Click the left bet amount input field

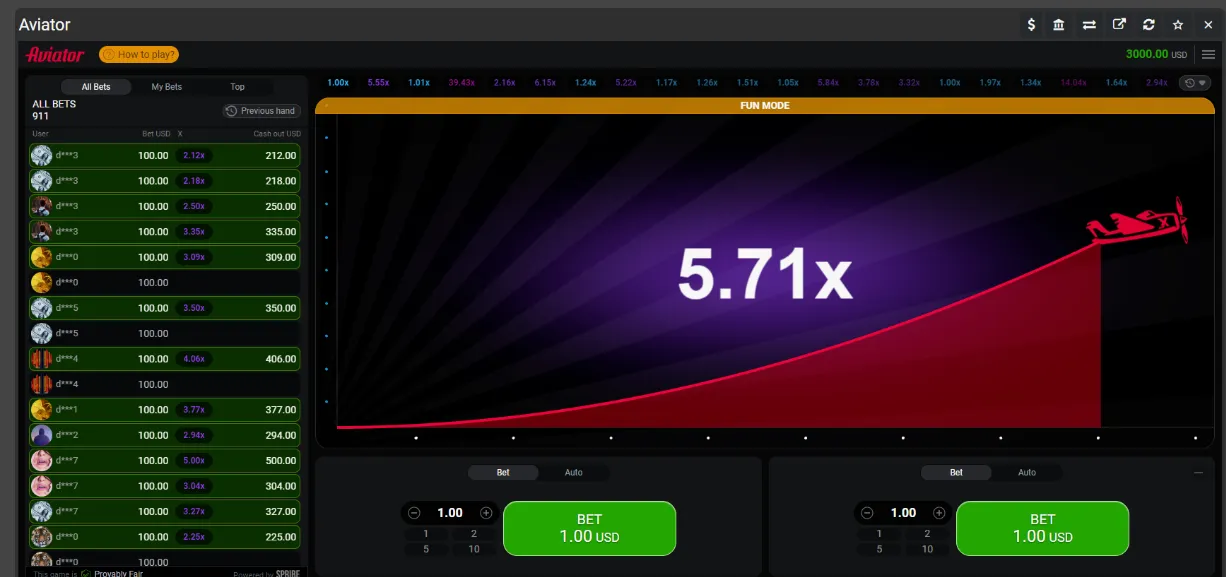[x=449, y=513]
